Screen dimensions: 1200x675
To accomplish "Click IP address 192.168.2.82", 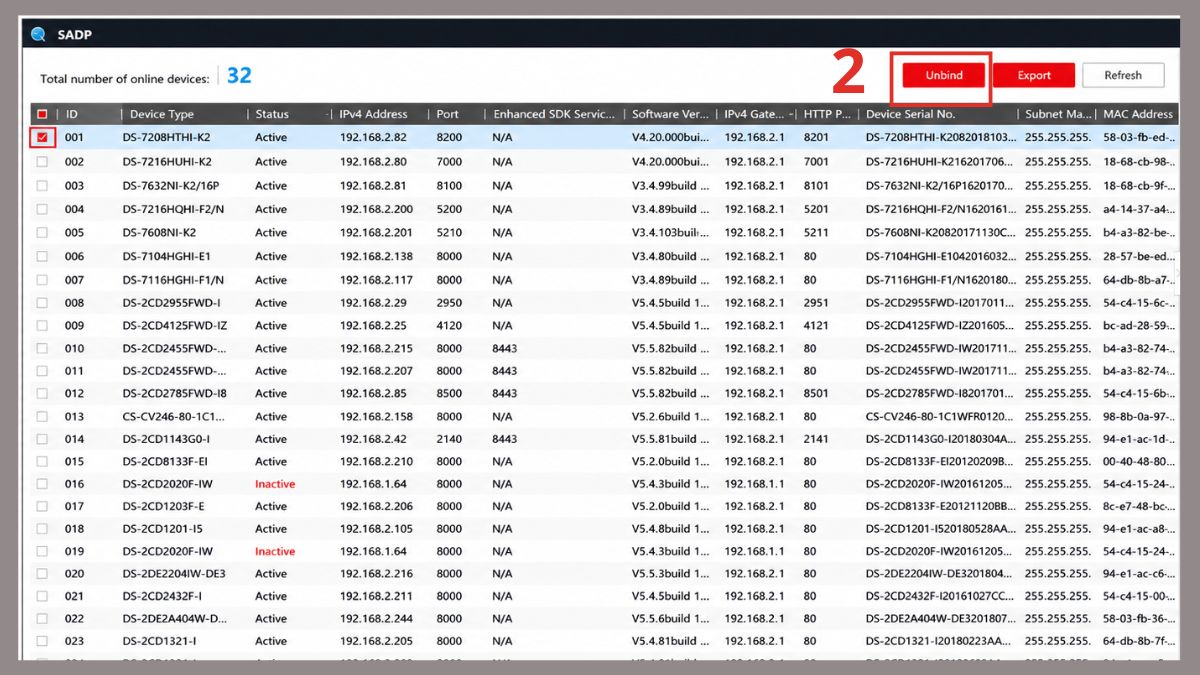I will (x=373, y=138).
